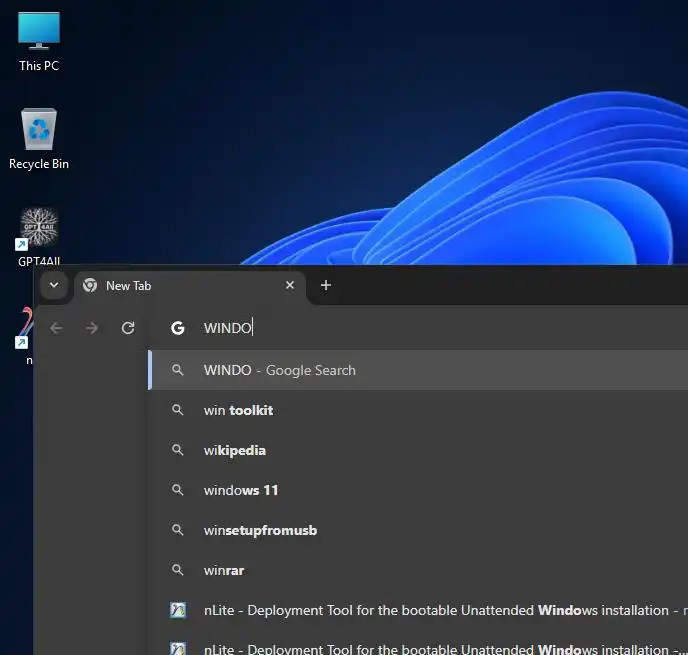Click search icon beside wikipedia
Viewport: 688px width, 655px height.
(178, 450)
